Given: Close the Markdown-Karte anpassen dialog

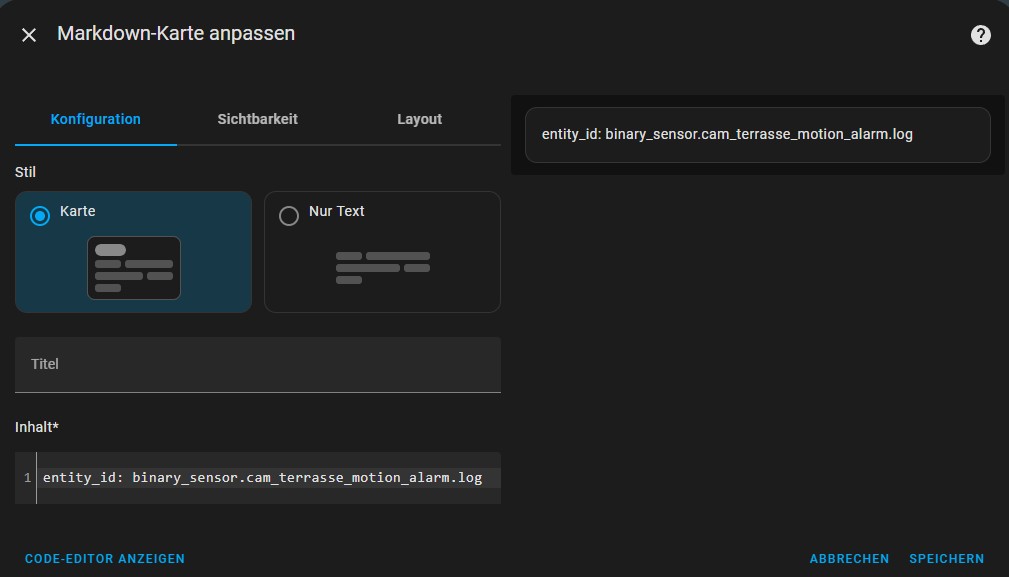Looking at the screenshot, I should (x=29, y=35).
